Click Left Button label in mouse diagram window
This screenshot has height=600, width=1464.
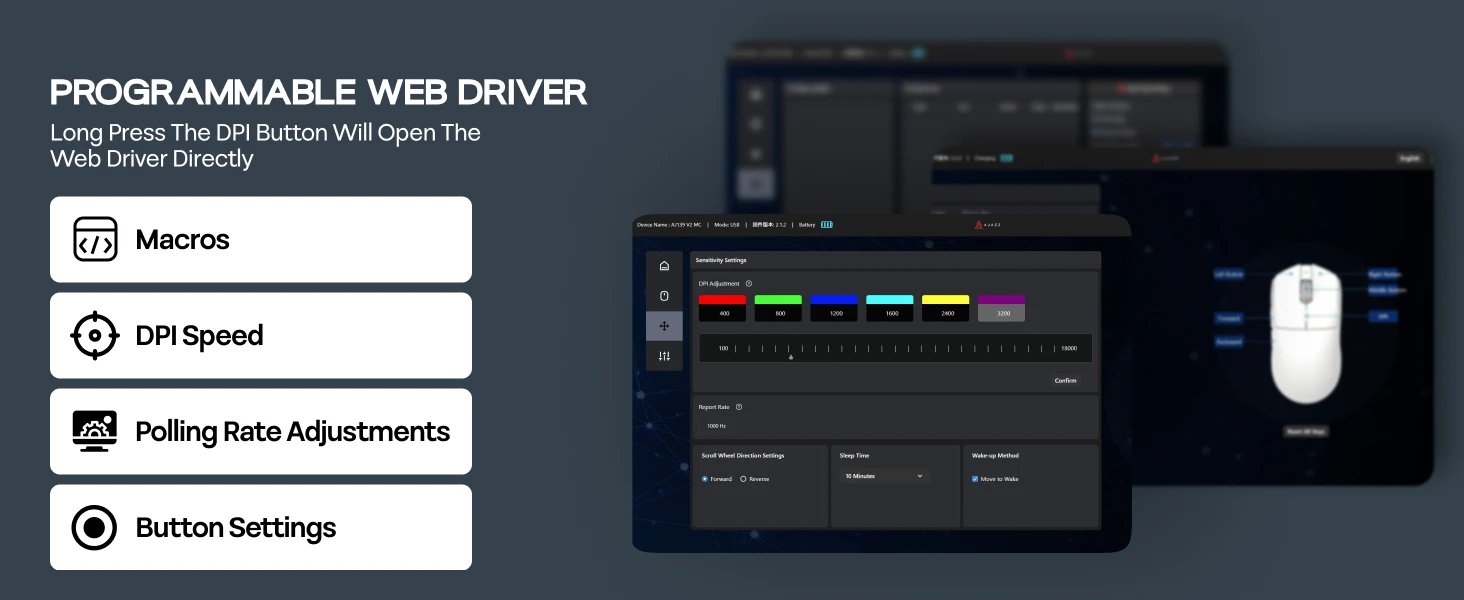1229,274
